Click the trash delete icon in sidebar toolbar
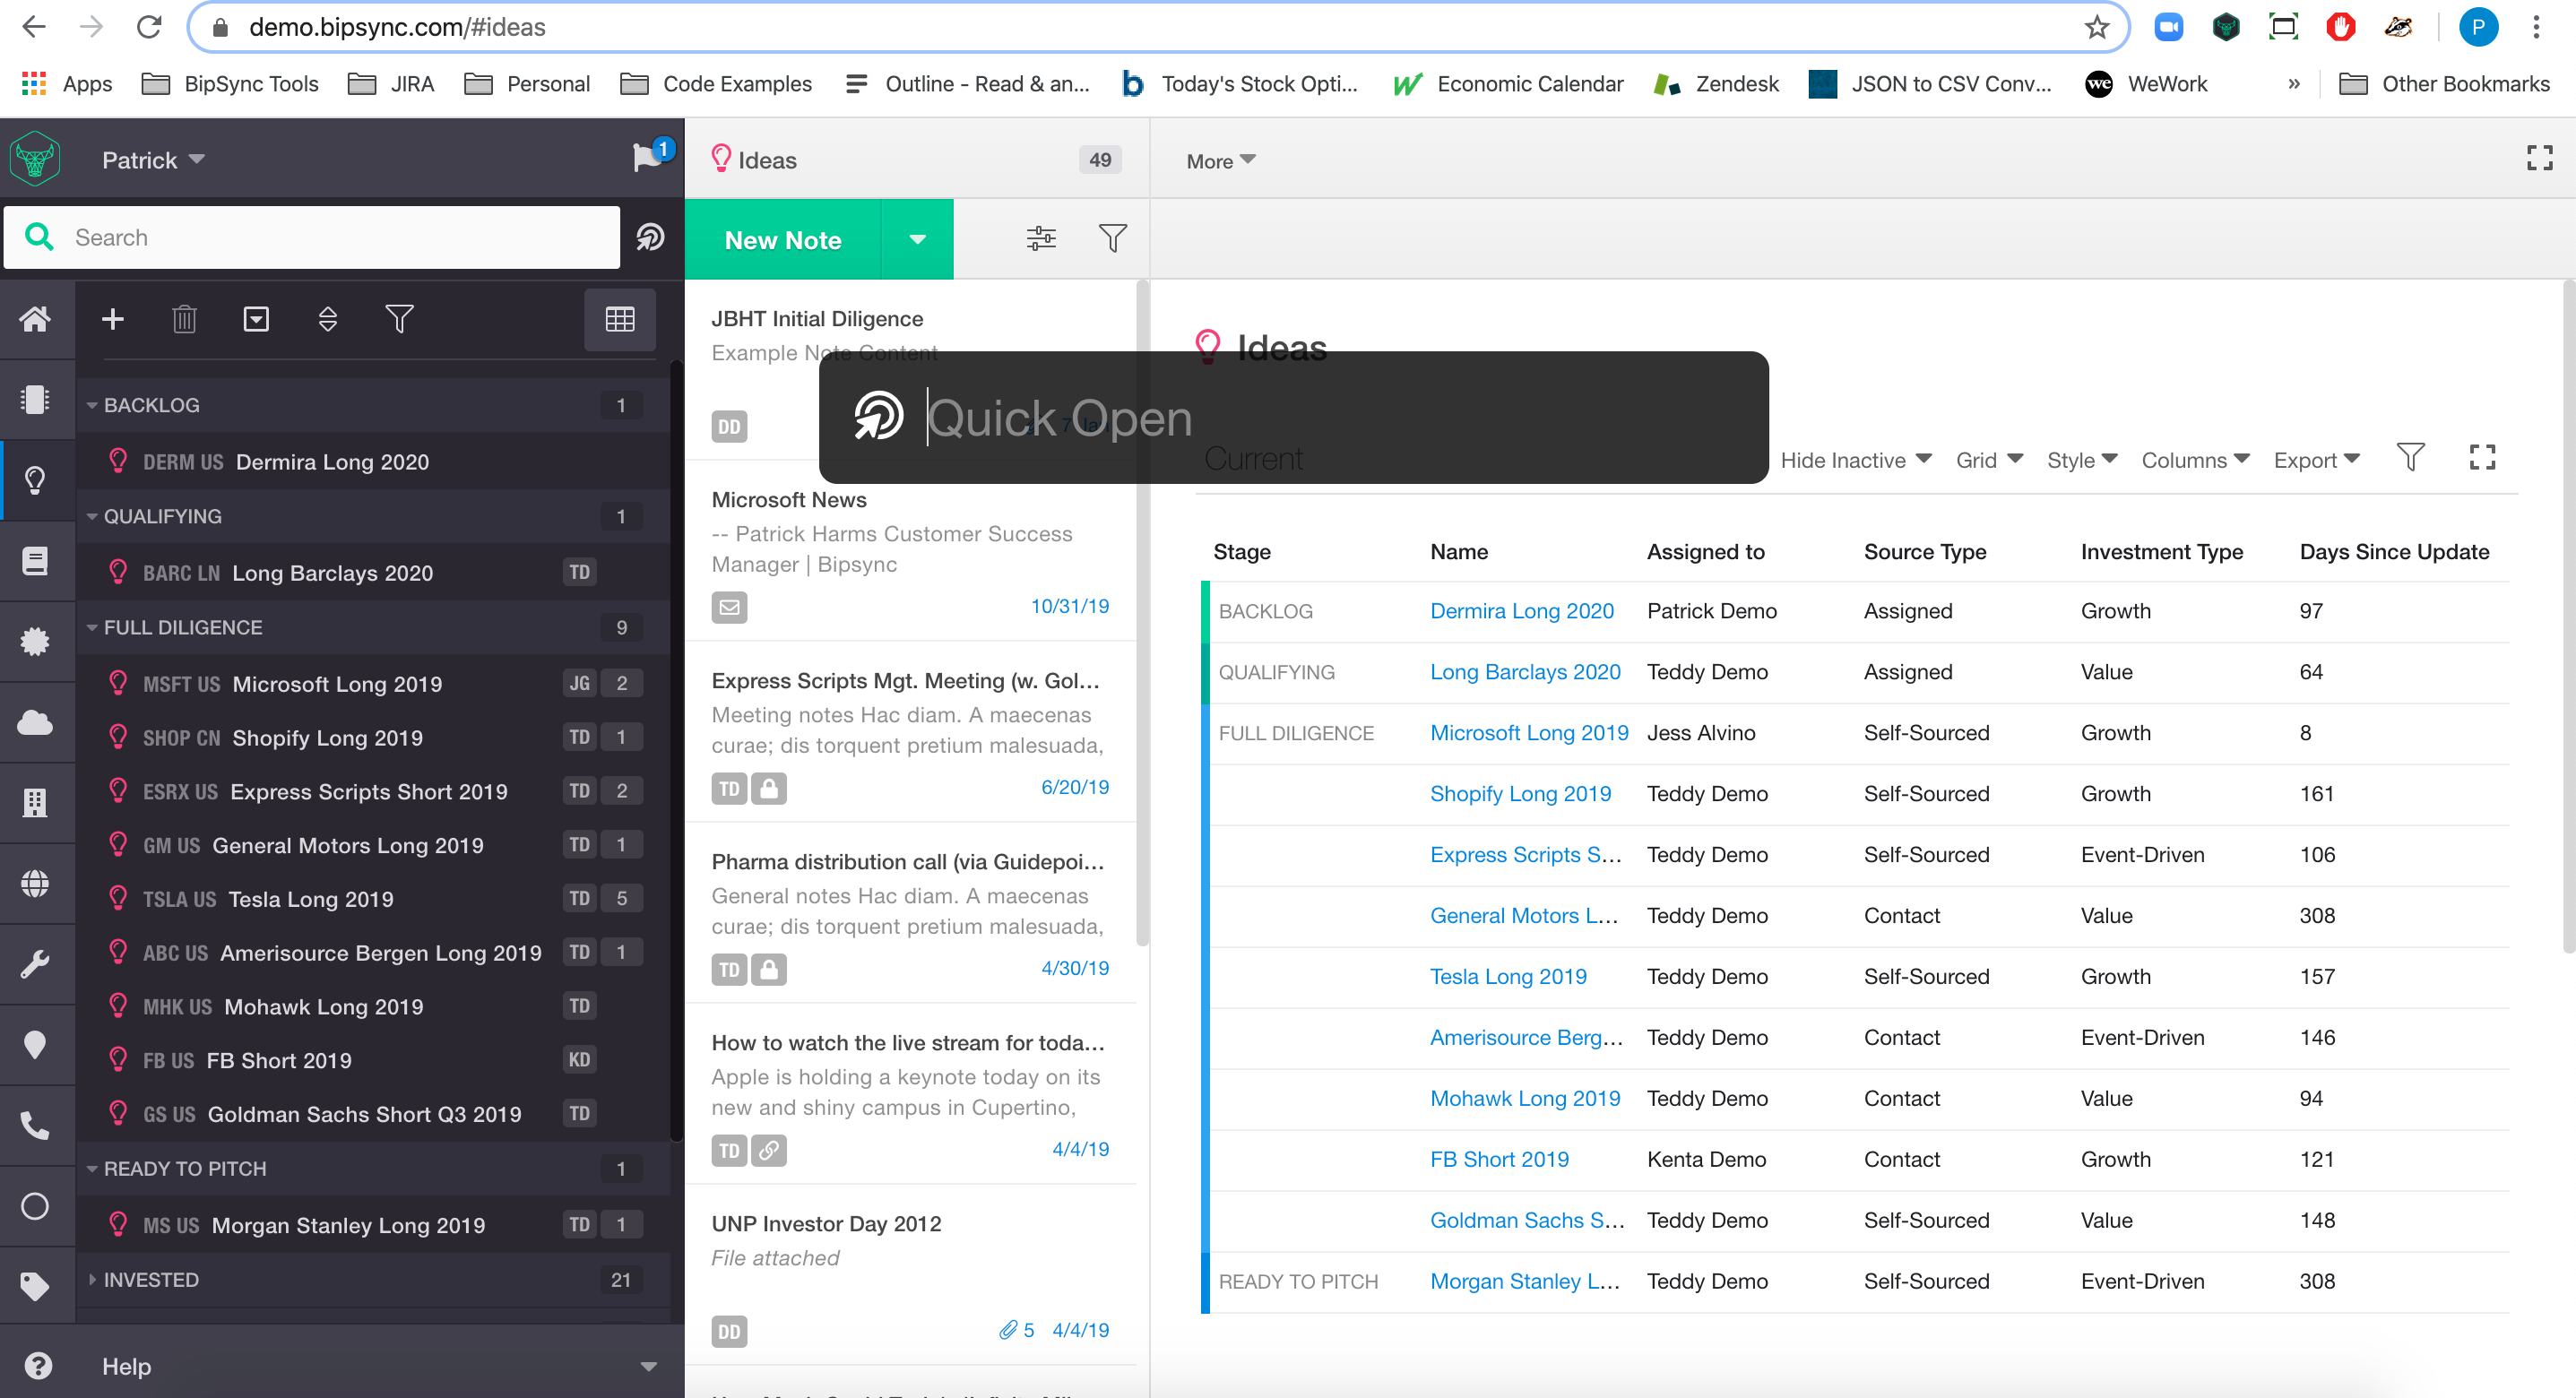 [184, 319]
